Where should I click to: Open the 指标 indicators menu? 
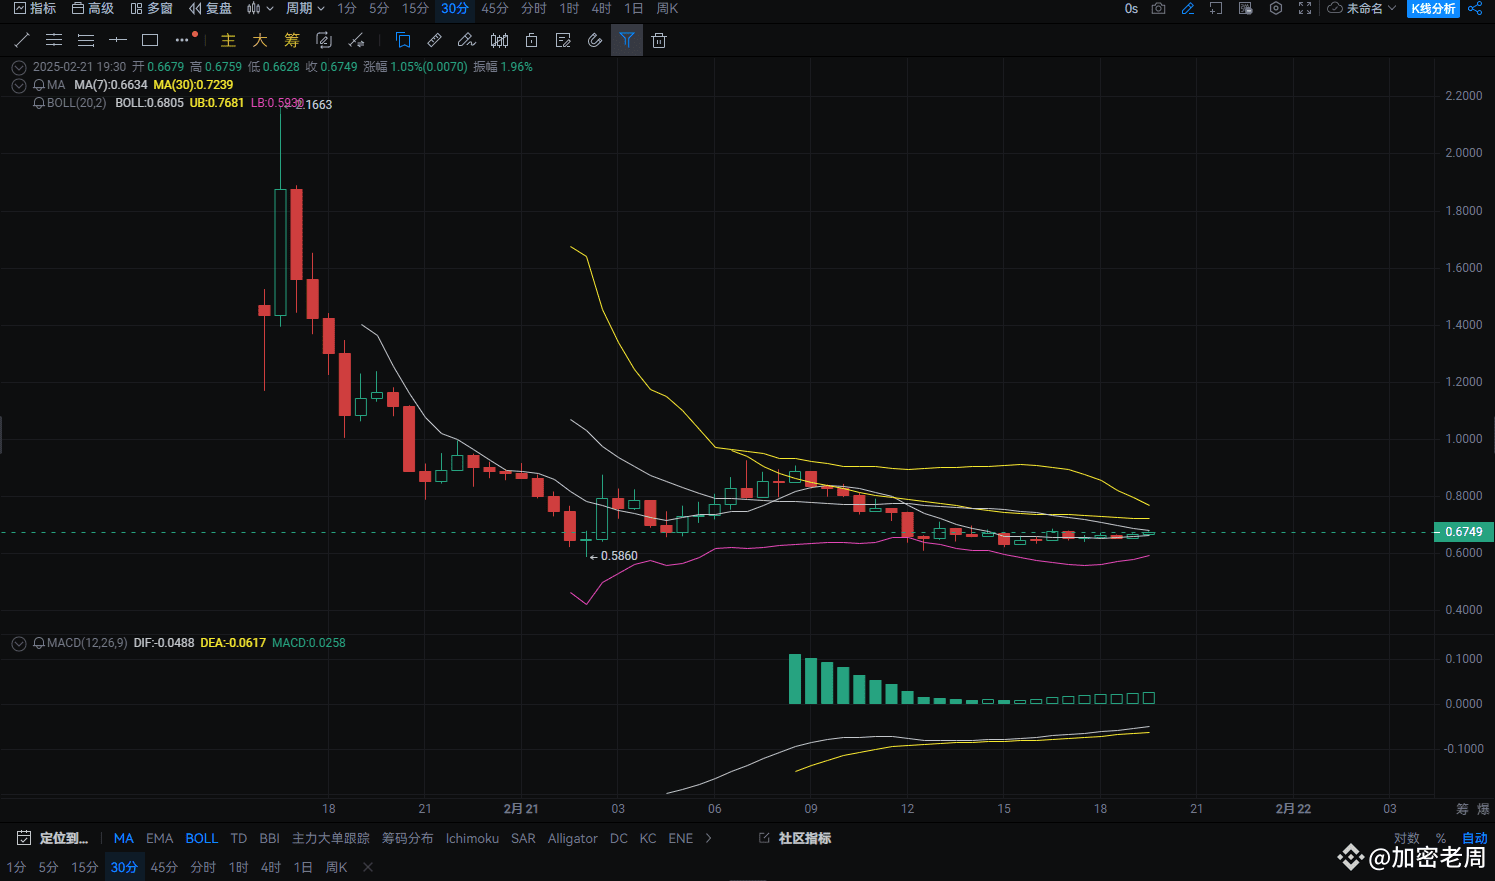35,8
